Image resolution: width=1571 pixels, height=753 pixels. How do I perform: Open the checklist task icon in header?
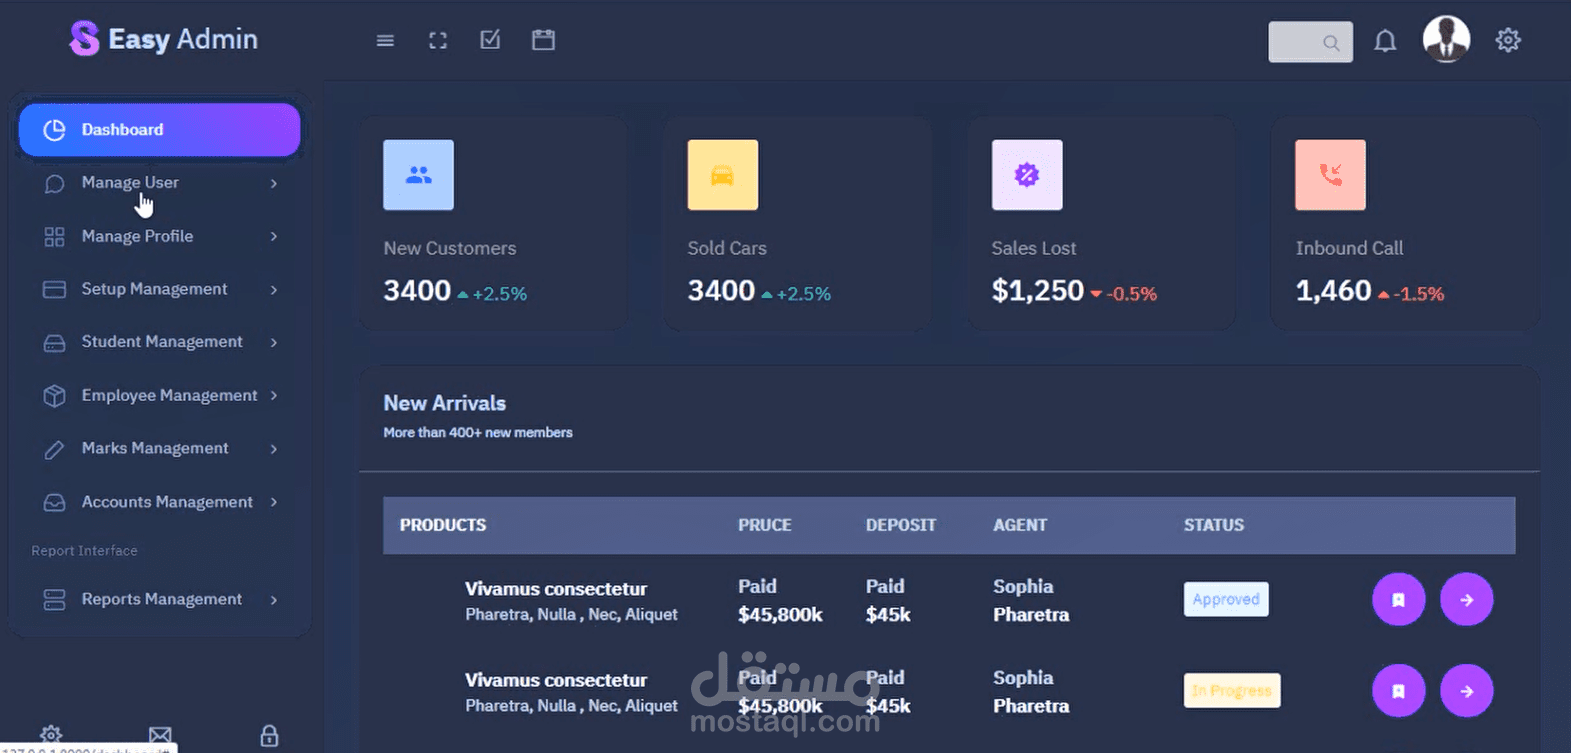click(x=490, y=40)
